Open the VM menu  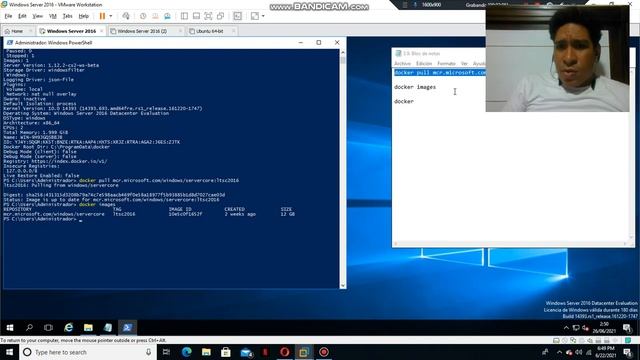(53, 16)
